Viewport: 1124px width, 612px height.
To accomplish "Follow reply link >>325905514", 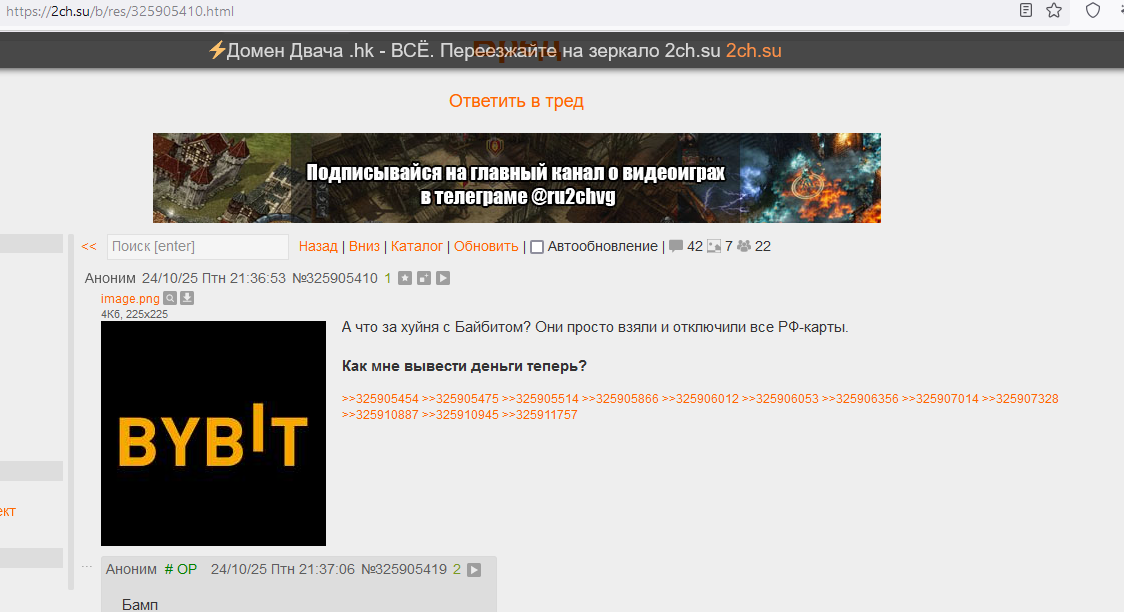I will pos(540,399).
